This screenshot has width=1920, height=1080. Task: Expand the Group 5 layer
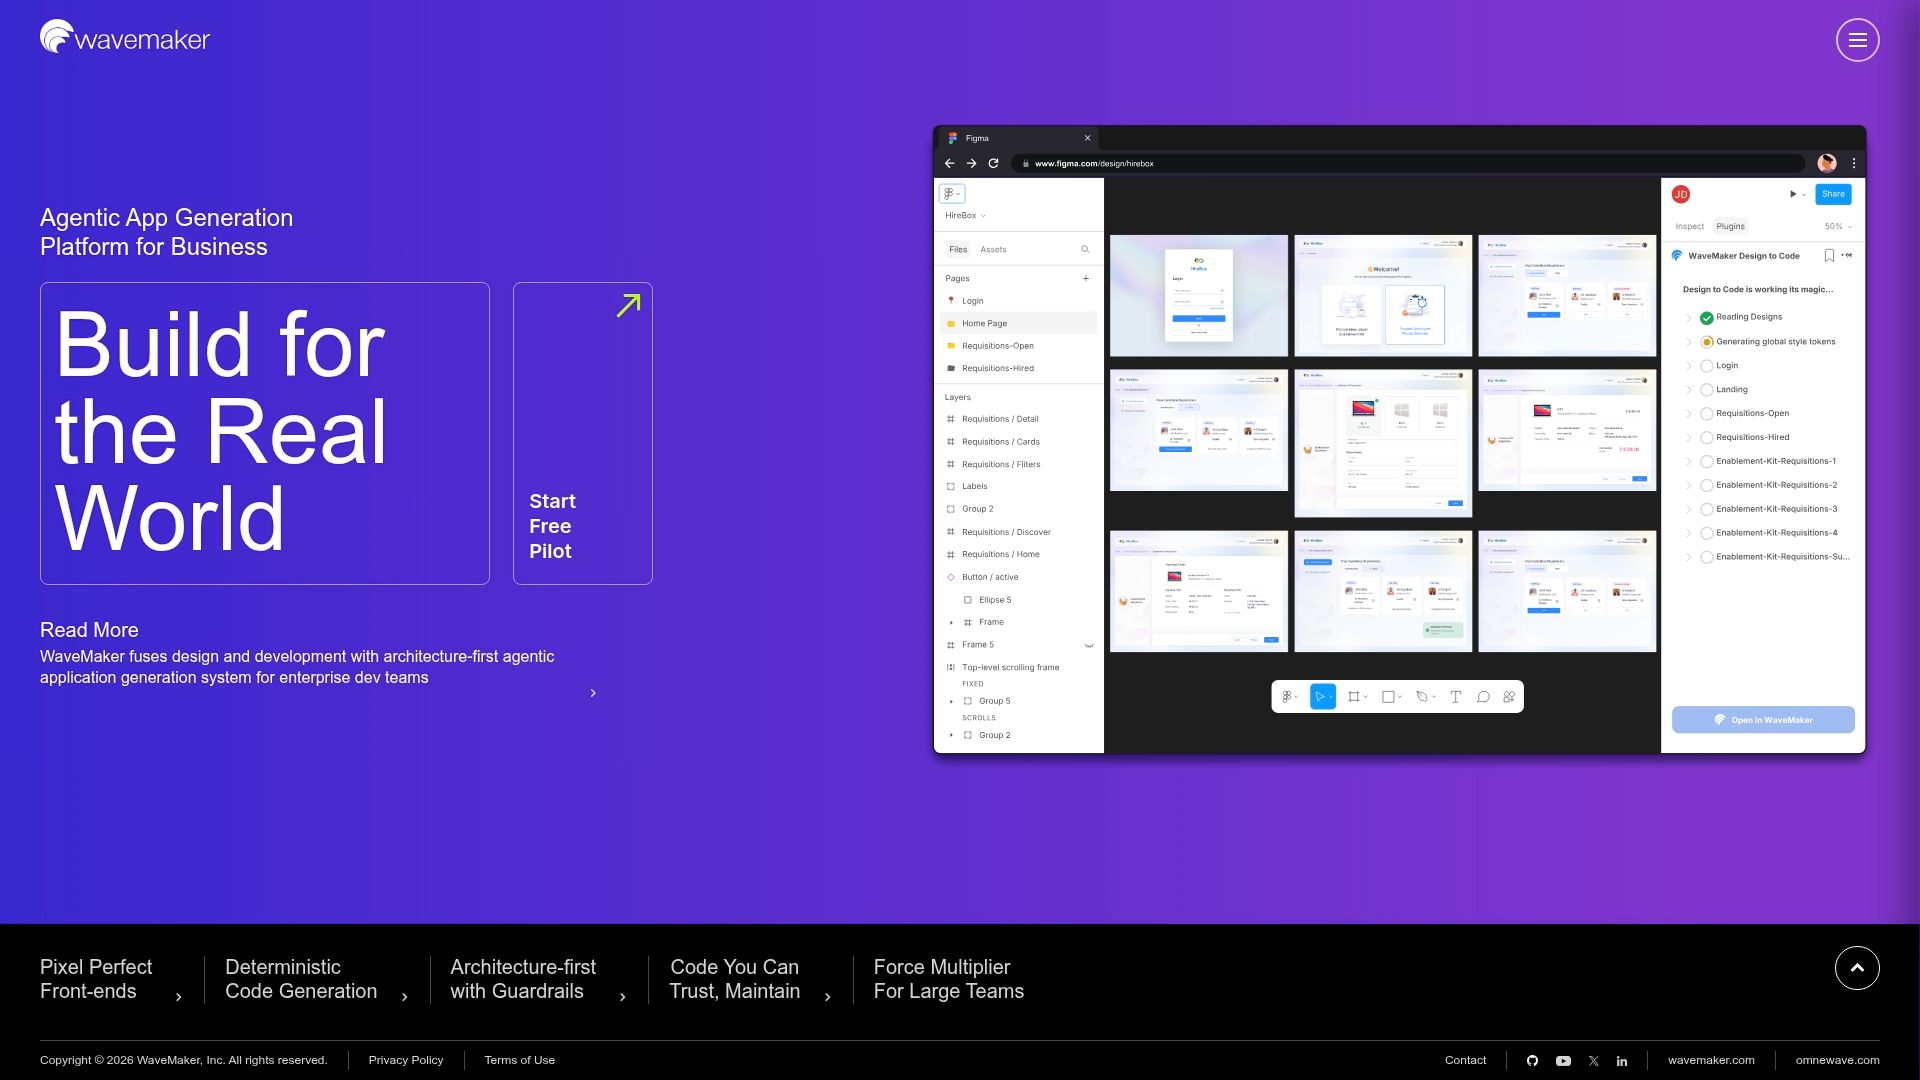(x=951, y=702)
